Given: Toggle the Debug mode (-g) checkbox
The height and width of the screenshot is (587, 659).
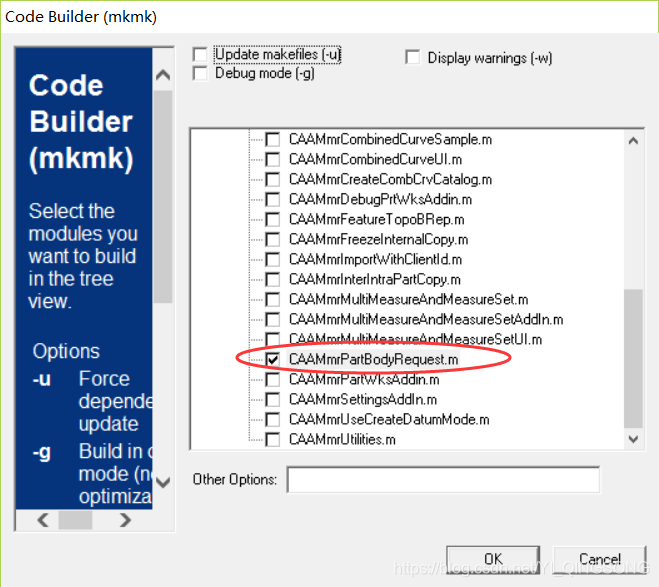Looking at the screenshot, I should [x=200, y=73].
